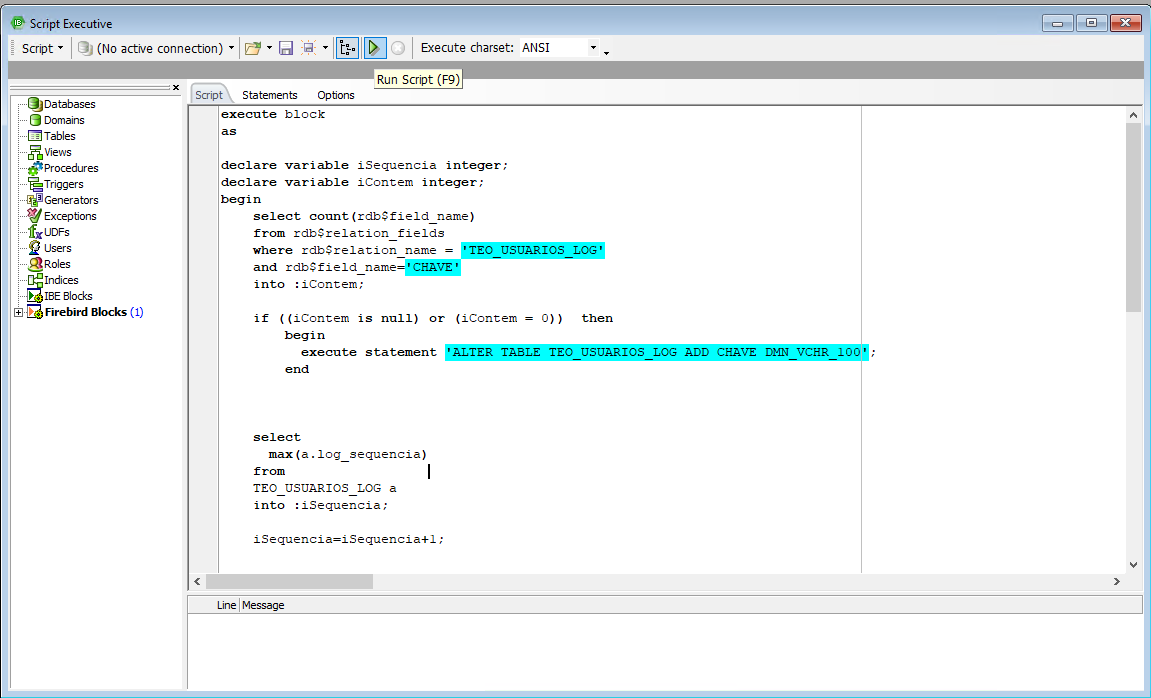Select the Users node icon

tap(35, 248)
